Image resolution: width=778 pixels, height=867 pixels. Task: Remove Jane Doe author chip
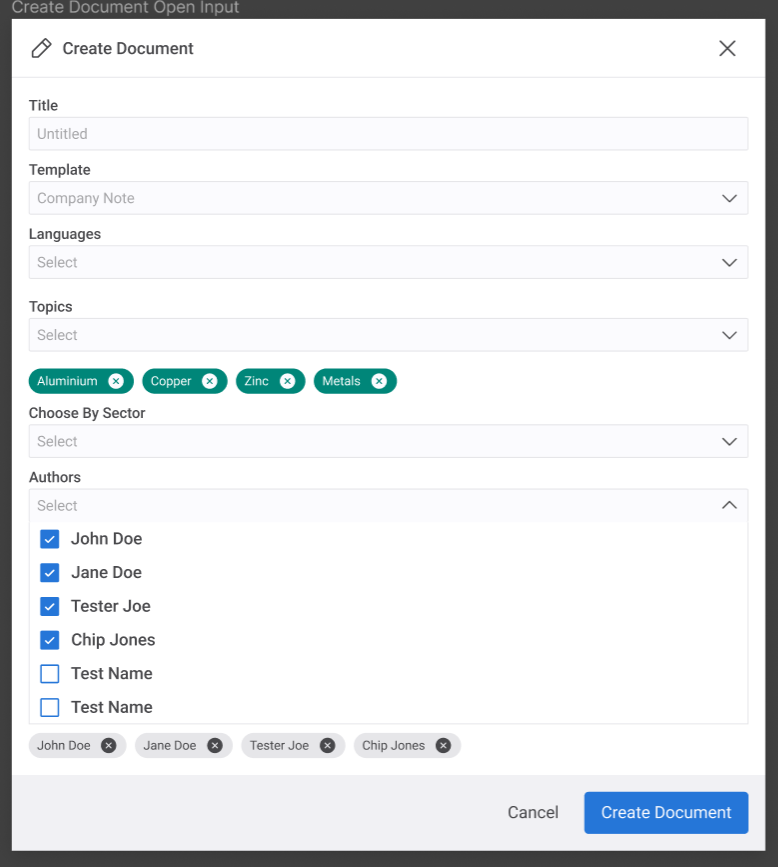(x=215, y=745)
